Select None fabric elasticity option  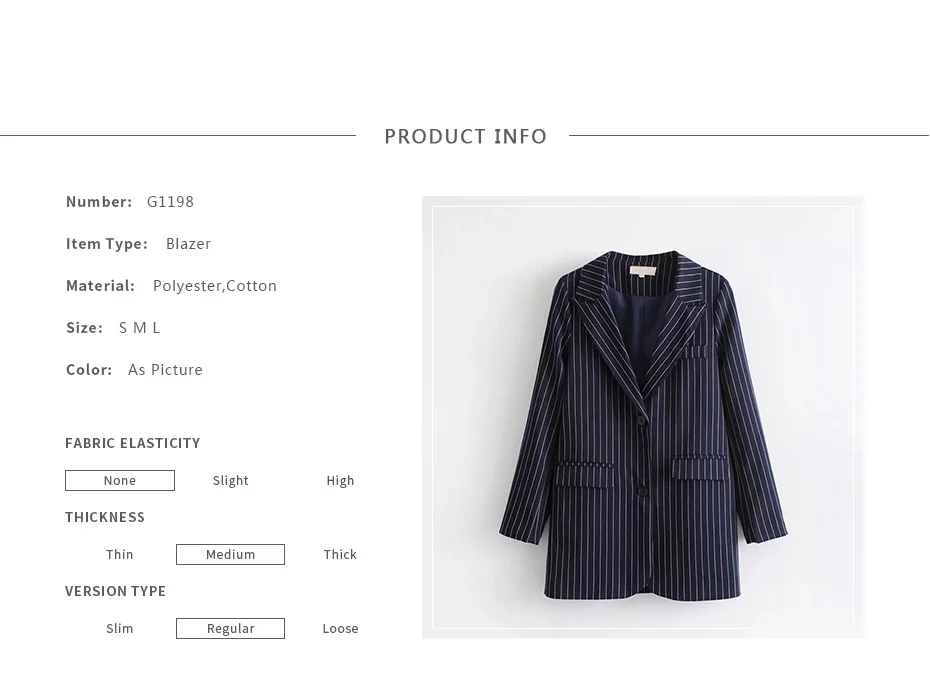(x=120, y=480)
